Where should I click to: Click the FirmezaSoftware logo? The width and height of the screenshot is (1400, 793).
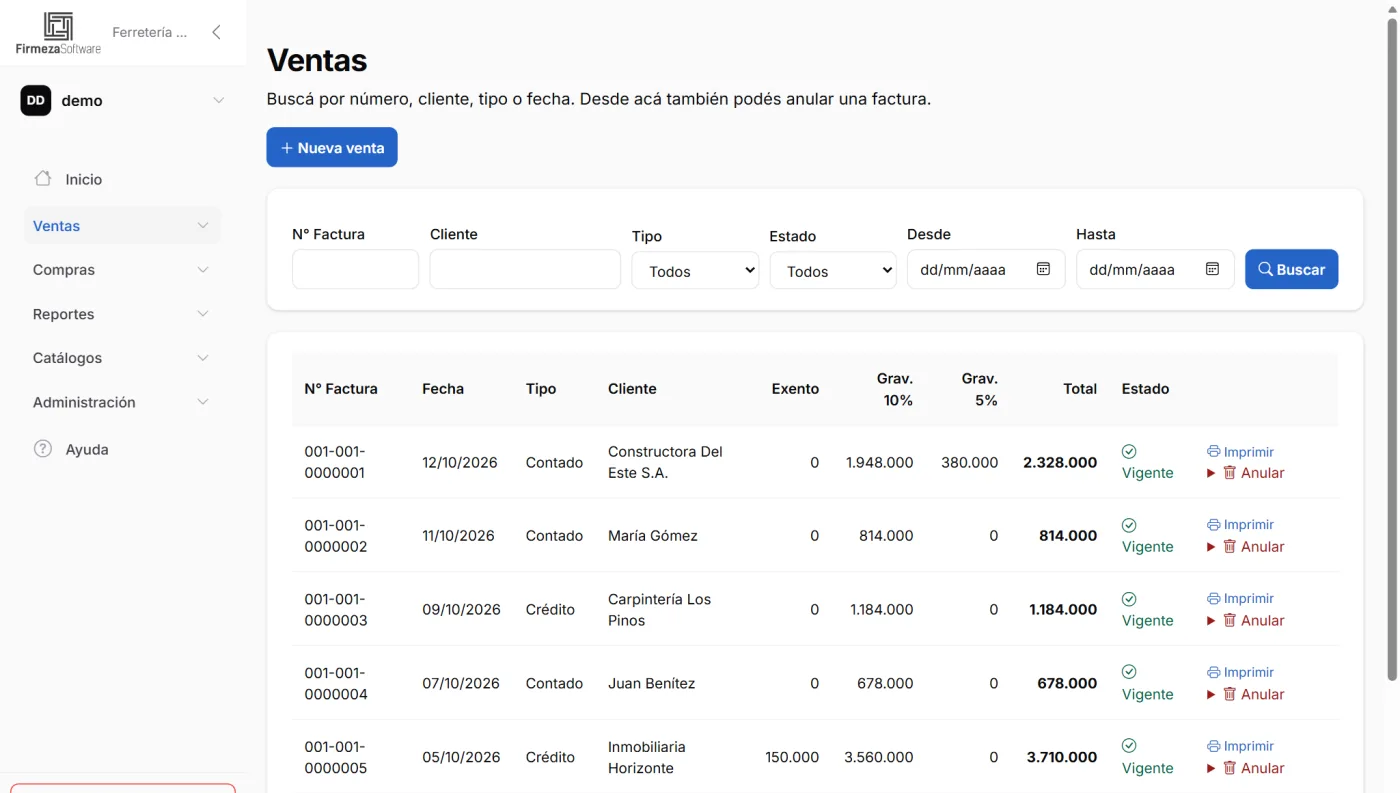pos(58,32)
